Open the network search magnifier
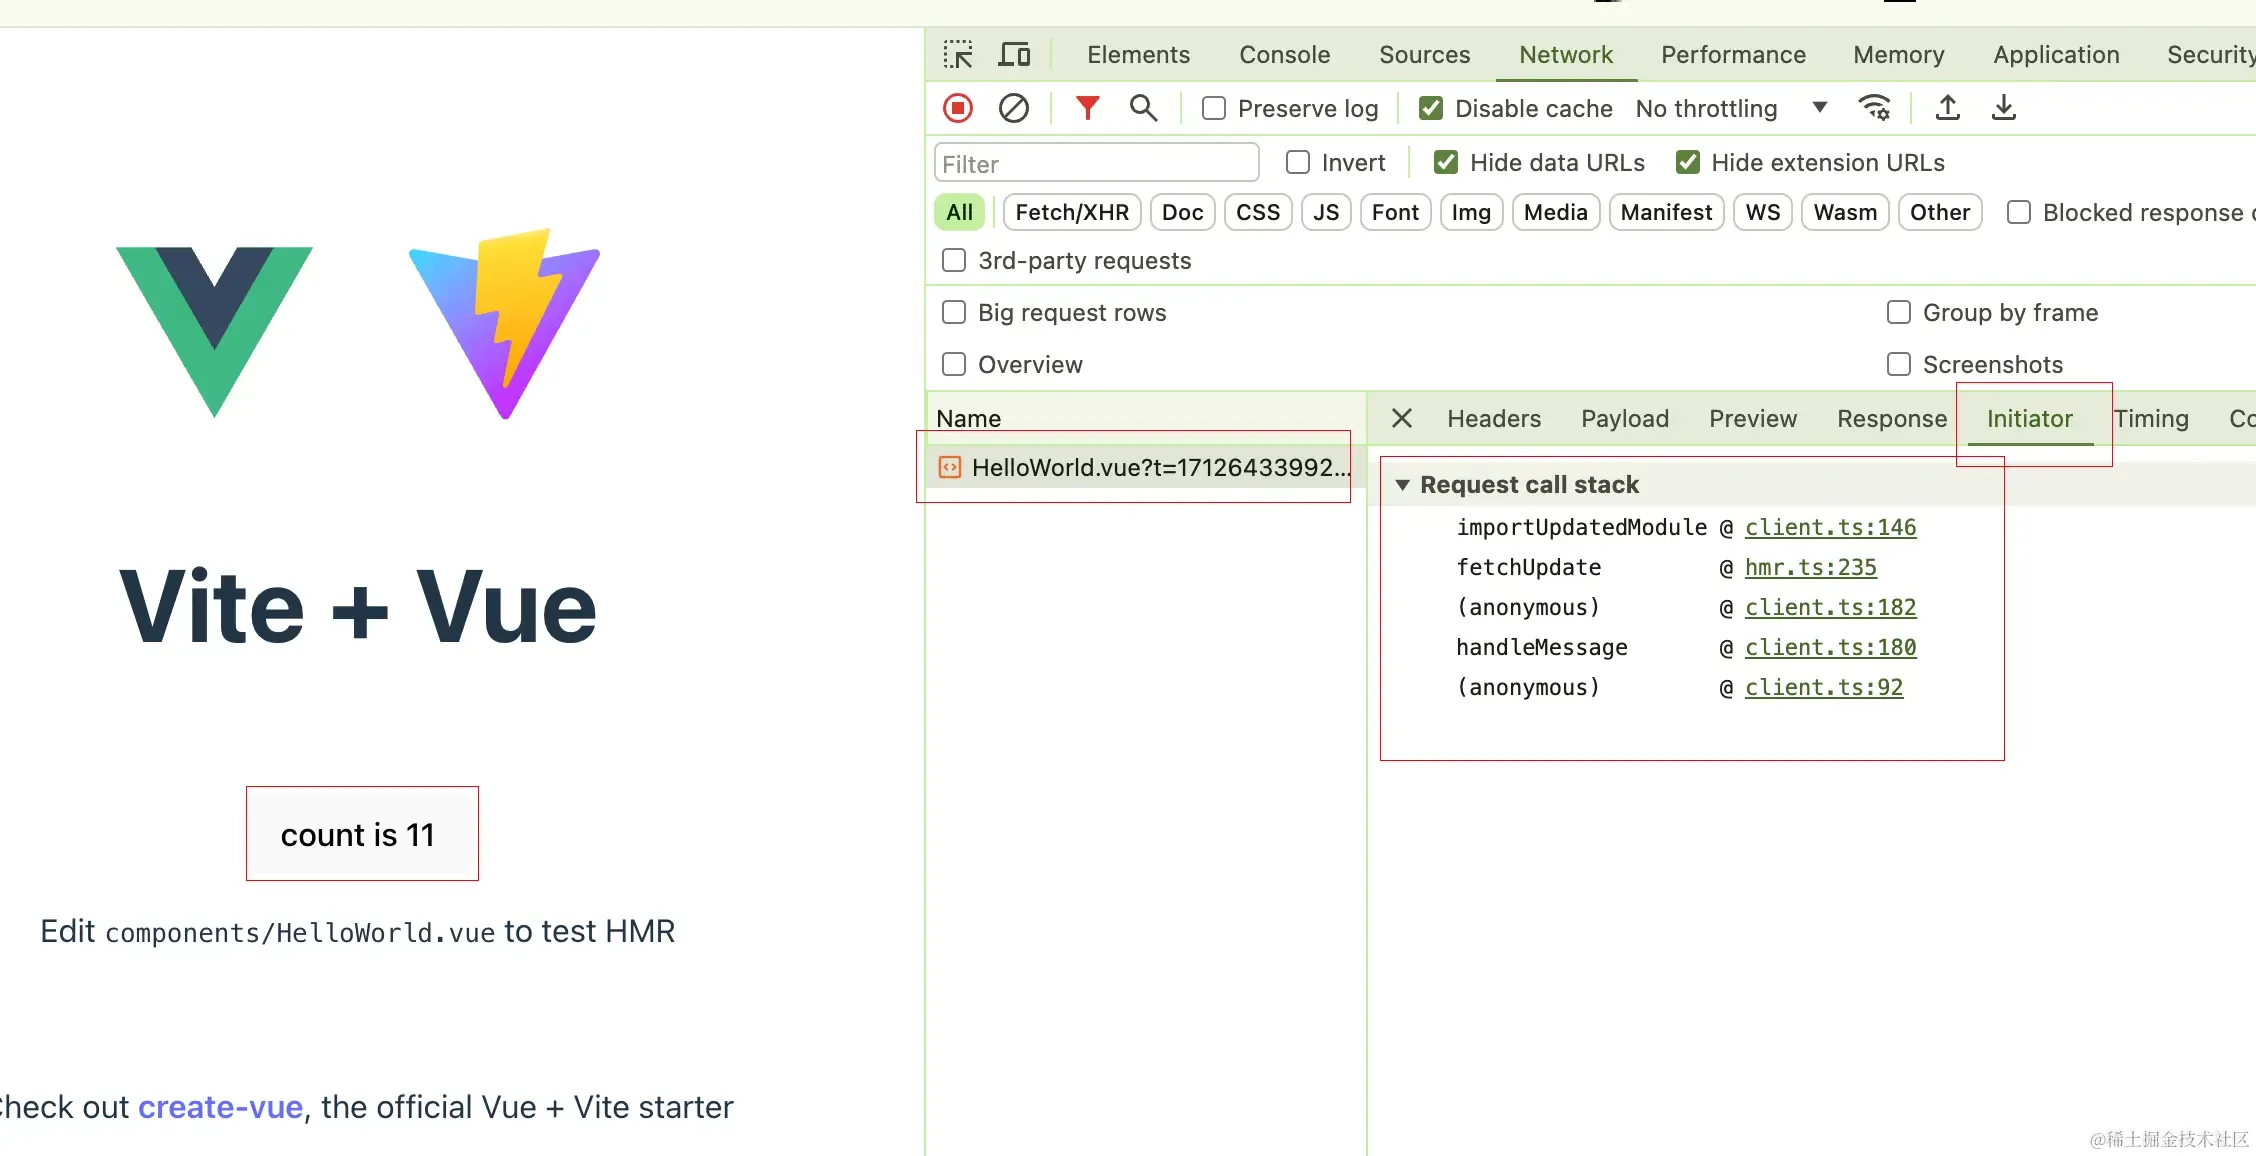The width and height of the screenshot is (2256, 1156). coord(1143,108)
